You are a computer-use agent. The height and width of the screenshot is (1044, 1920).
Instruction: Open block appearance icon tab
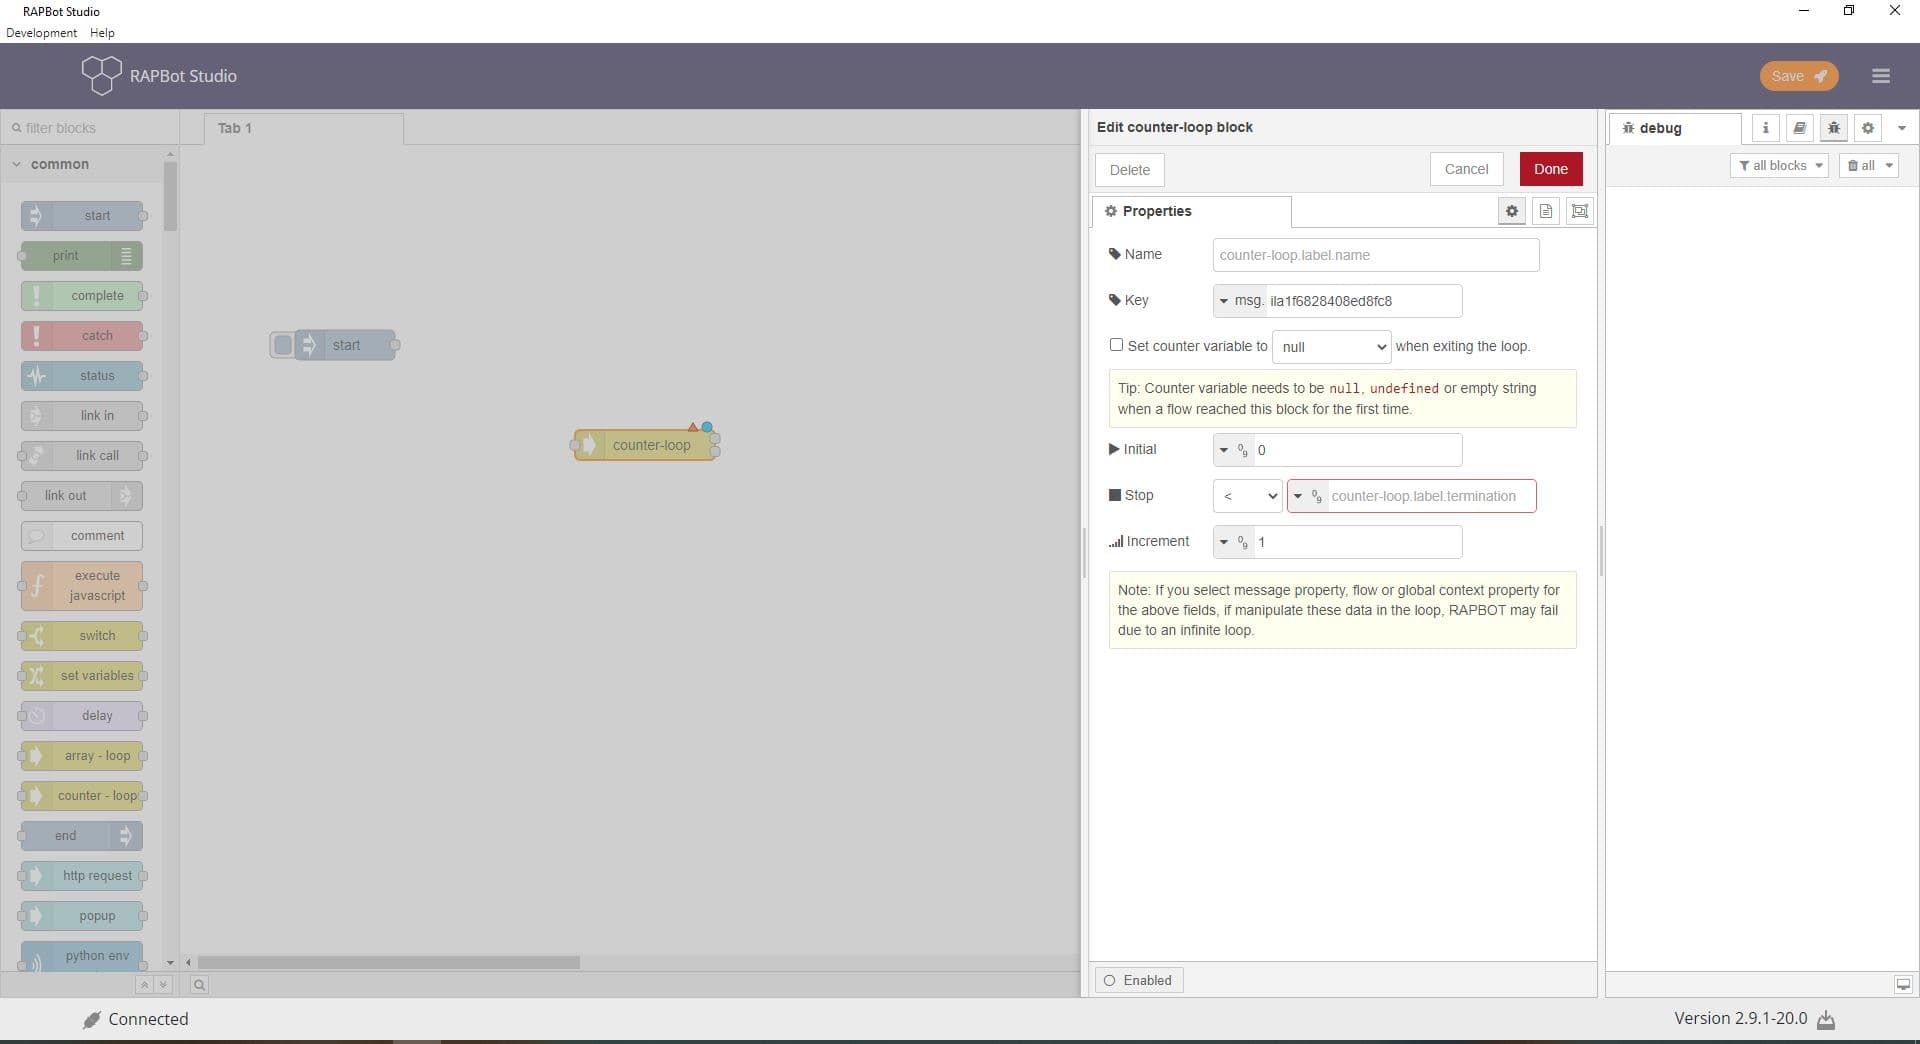[1579, 211]
